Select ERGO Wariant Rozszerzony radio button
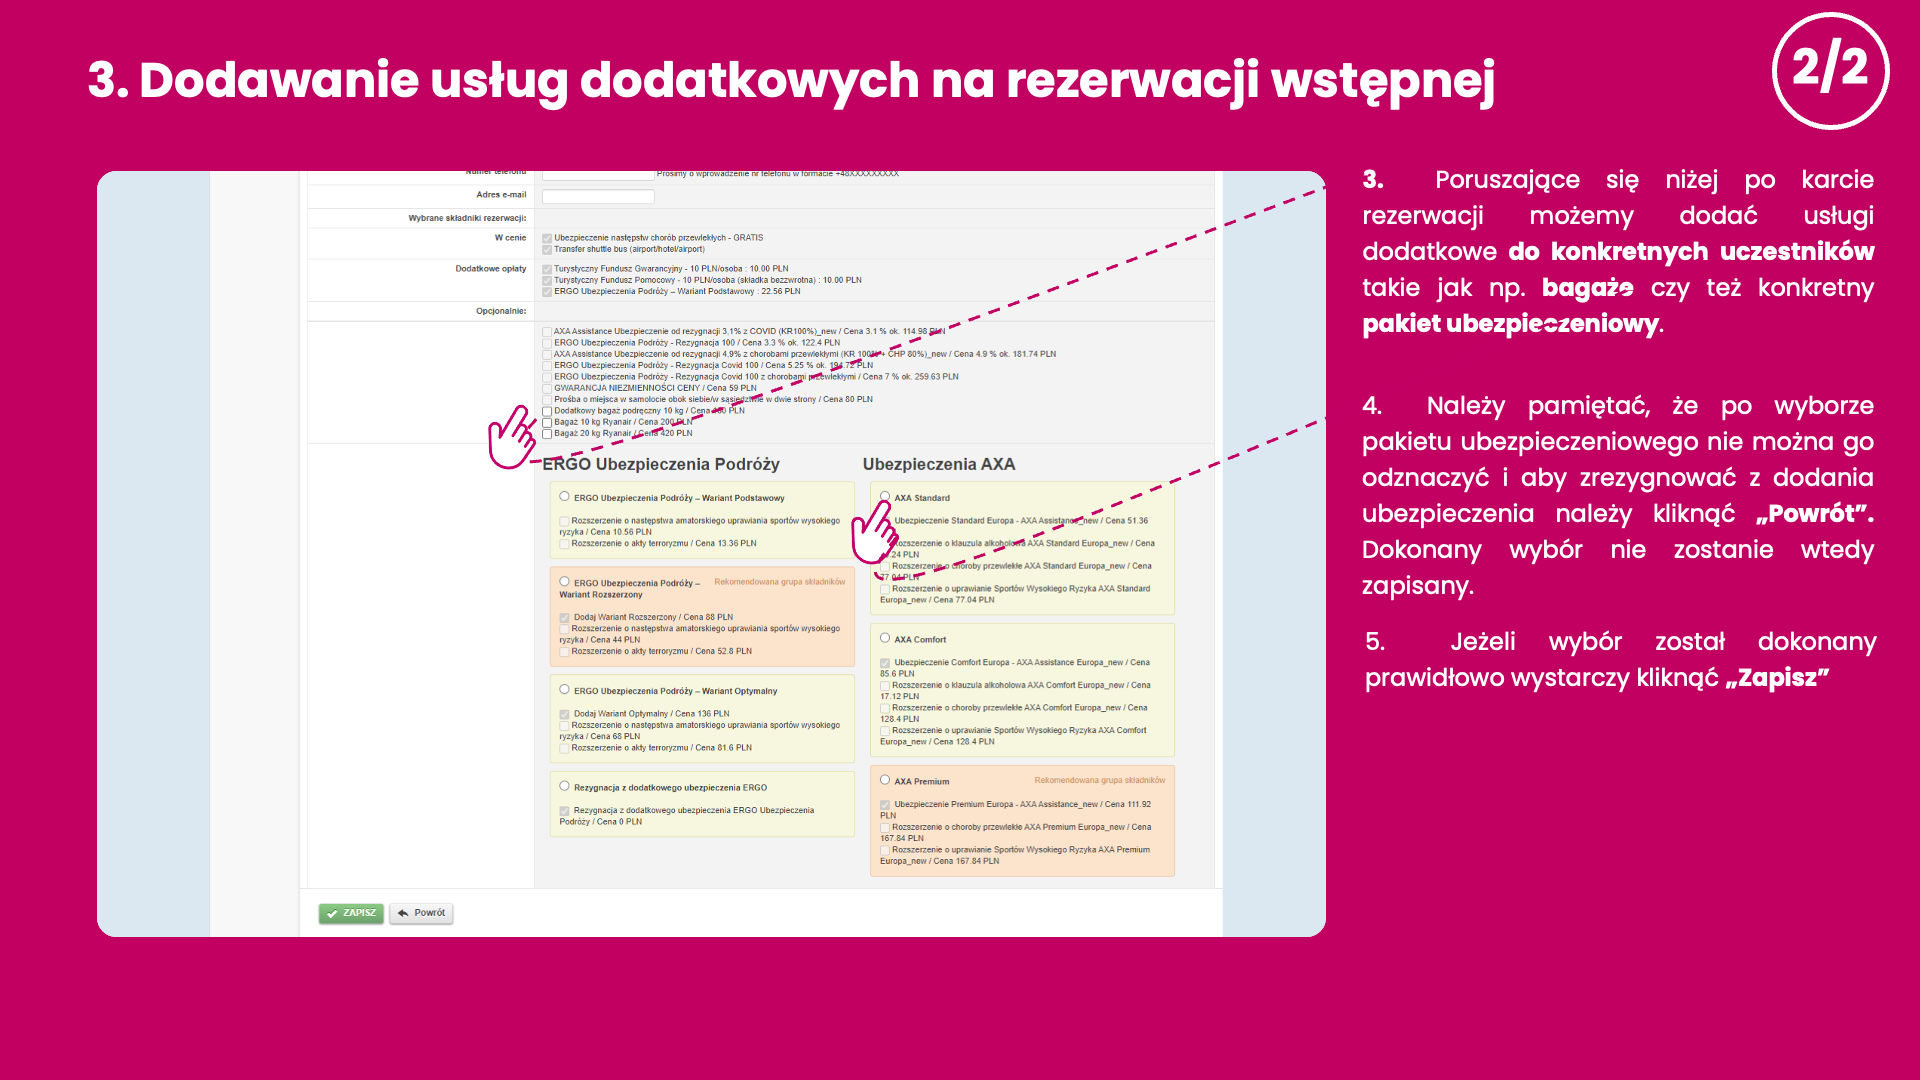This screenshot has width=1920, height=1080. (x=564, y=582)
